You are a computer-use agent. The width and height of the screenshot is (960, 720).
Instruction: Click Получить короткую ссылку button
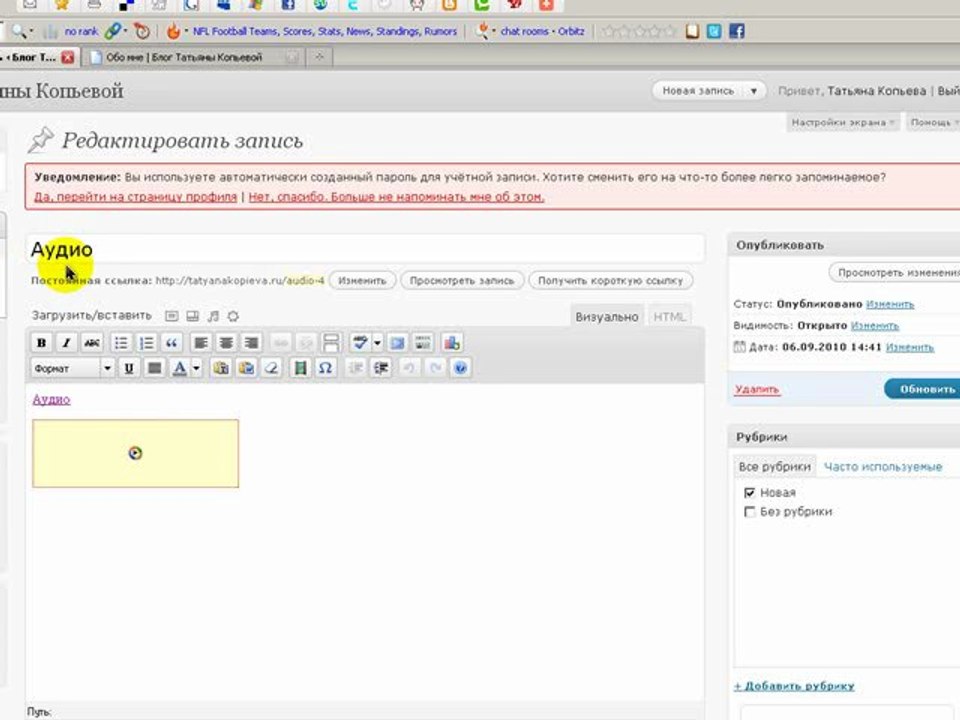(610, 280)
